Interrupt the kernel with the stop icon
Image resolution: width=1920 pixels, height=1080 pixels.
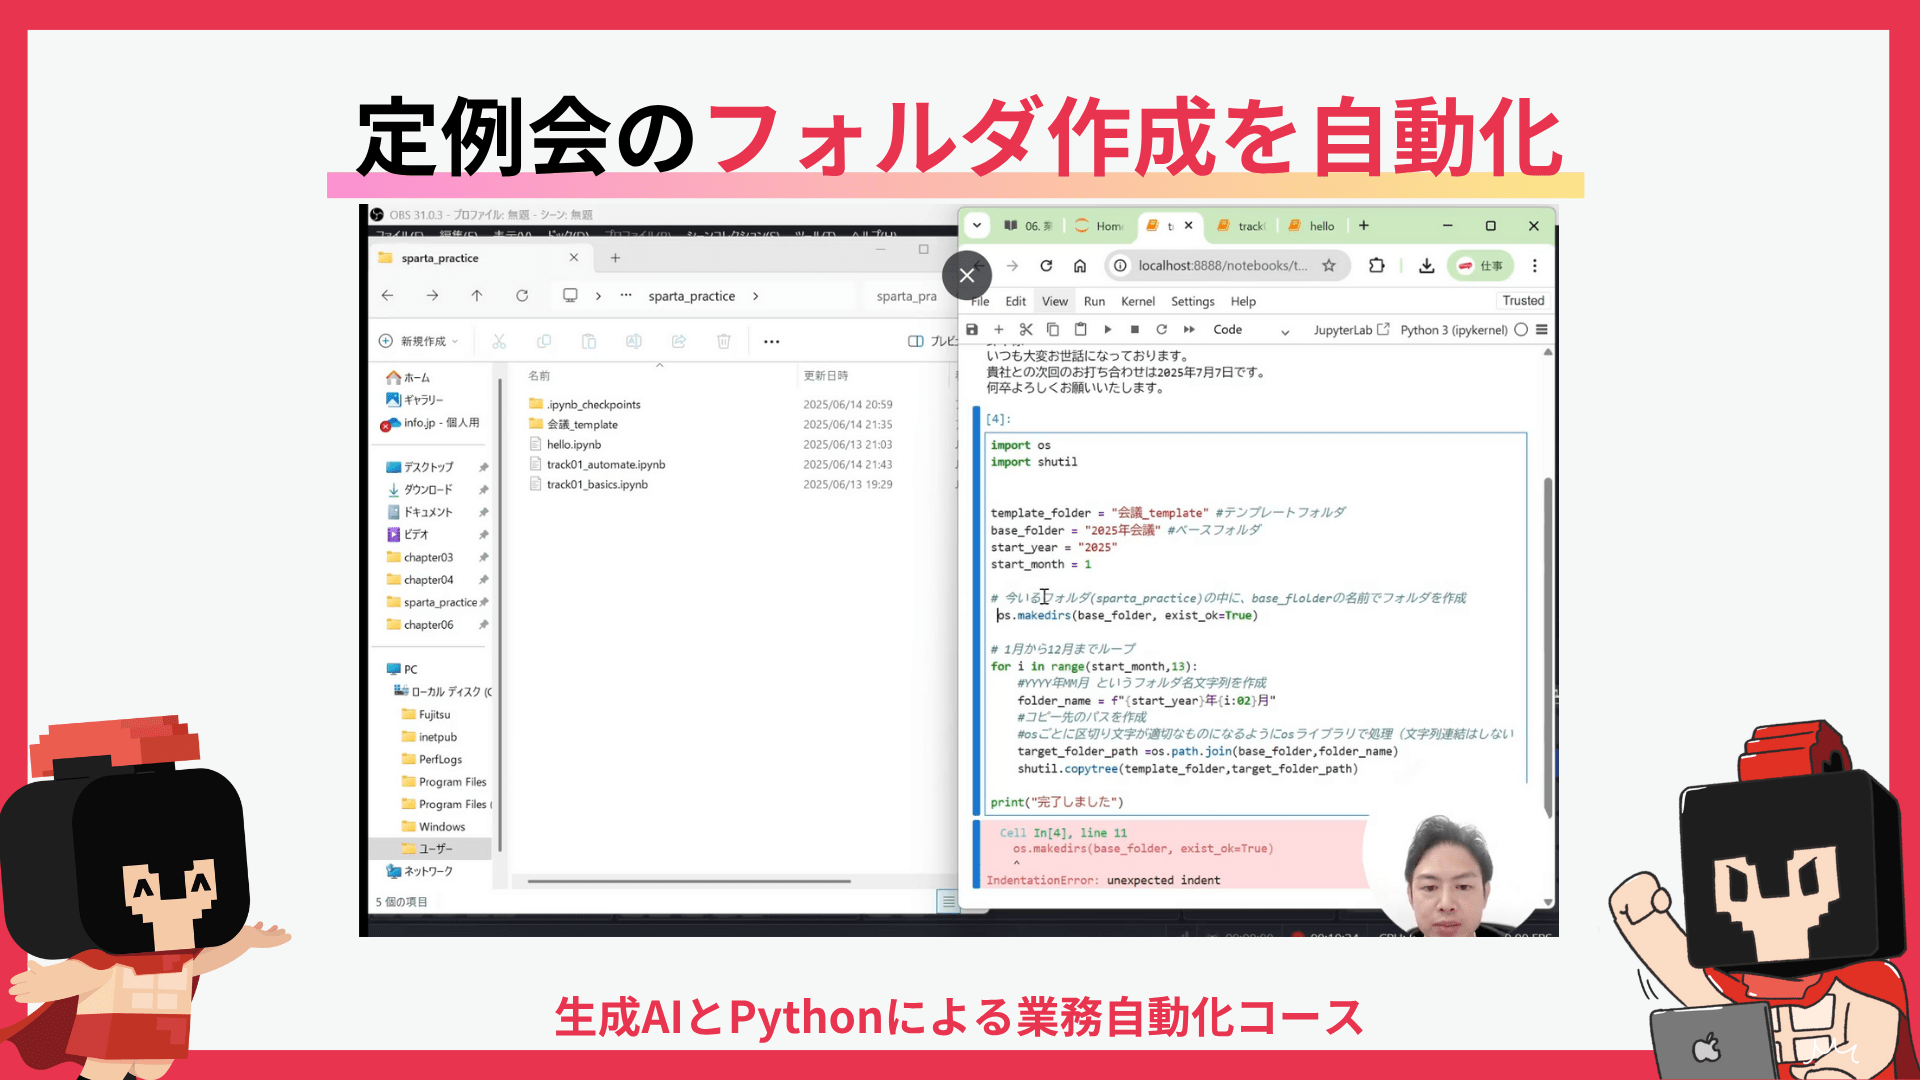coord(1134,330)
